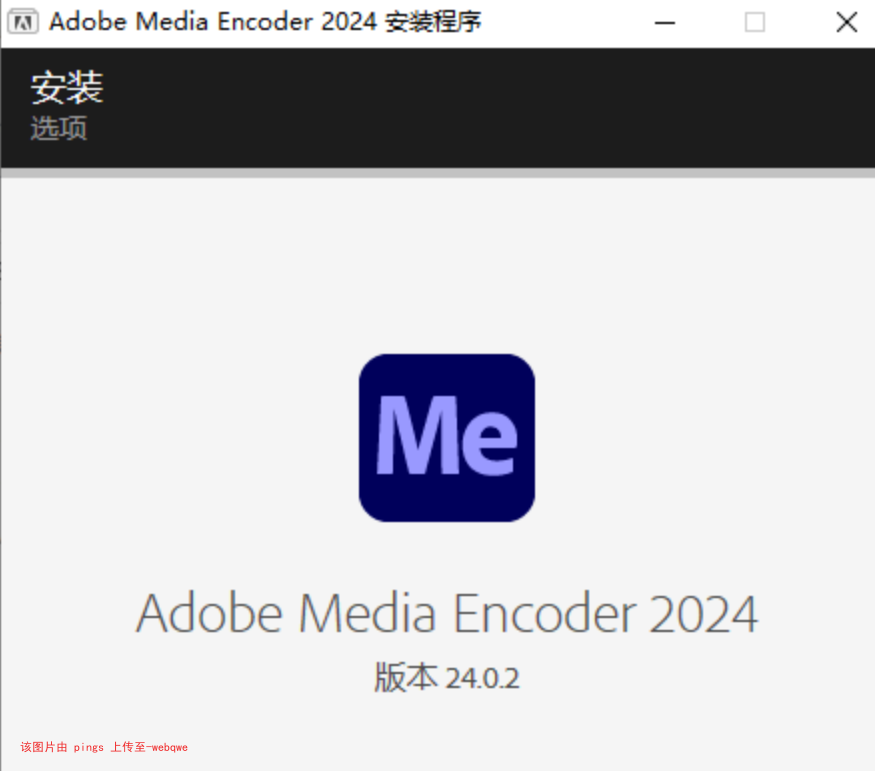Select the 选项 label under 安装
875x771 pixels.
pyautogui.click(x=59, y=128)
